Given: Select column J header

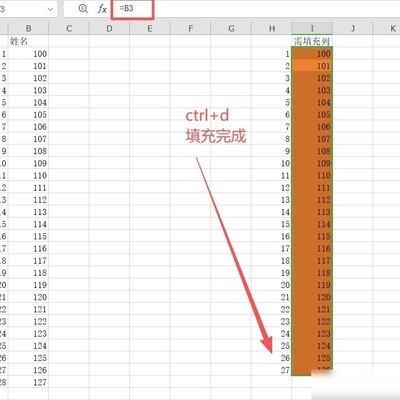Looking at the screenshot, I should tap(353, 29).
